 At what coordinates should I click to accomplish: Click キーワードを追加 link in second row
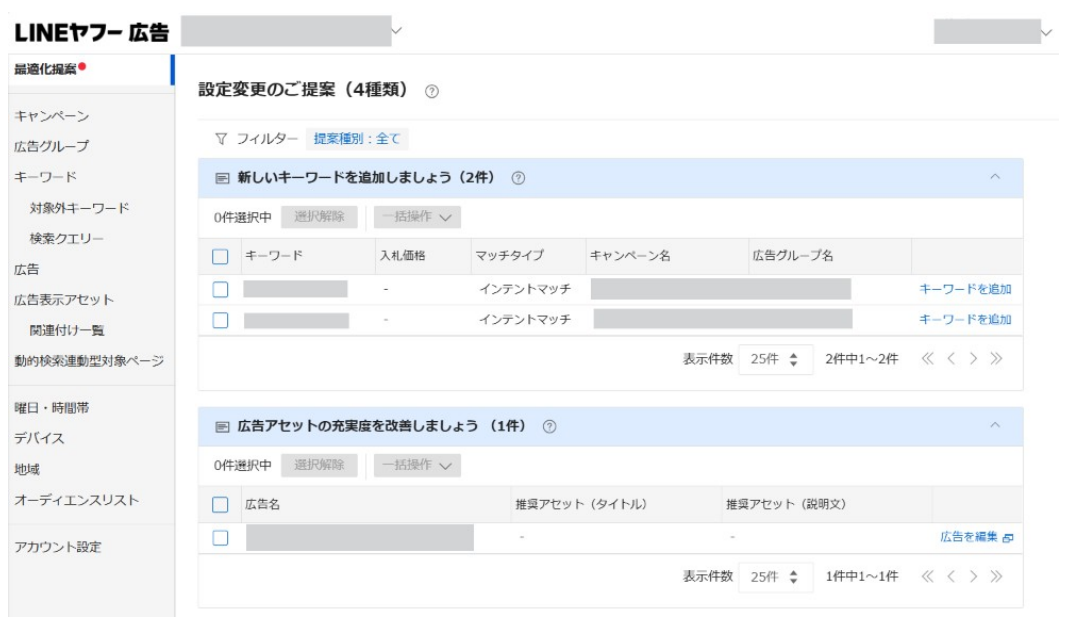click(965, 320)
